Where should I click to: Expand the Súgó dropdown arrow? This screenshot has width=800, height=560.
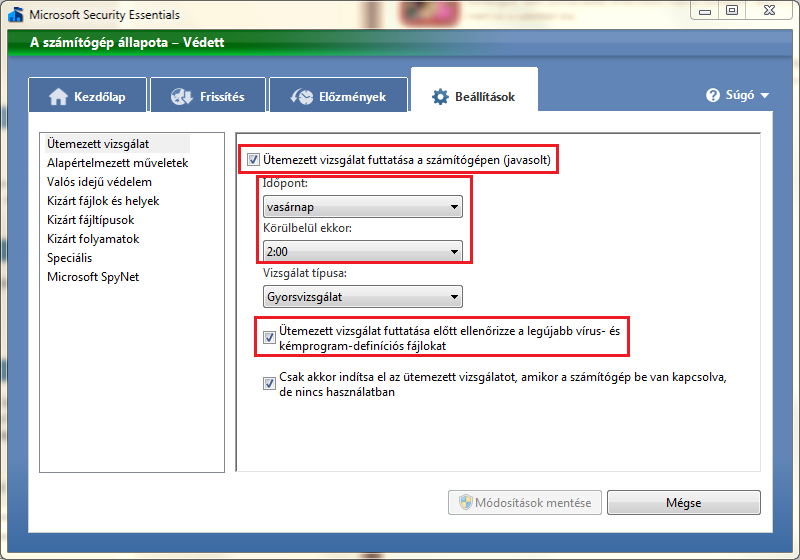765,96
